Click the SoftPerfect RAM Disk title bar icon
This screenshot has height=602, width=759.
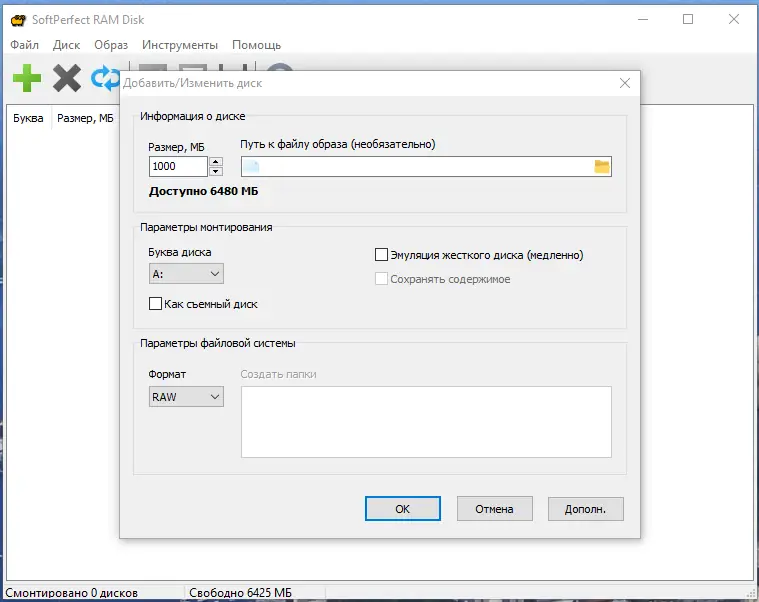pyautogui.click(x=18, y=20)
